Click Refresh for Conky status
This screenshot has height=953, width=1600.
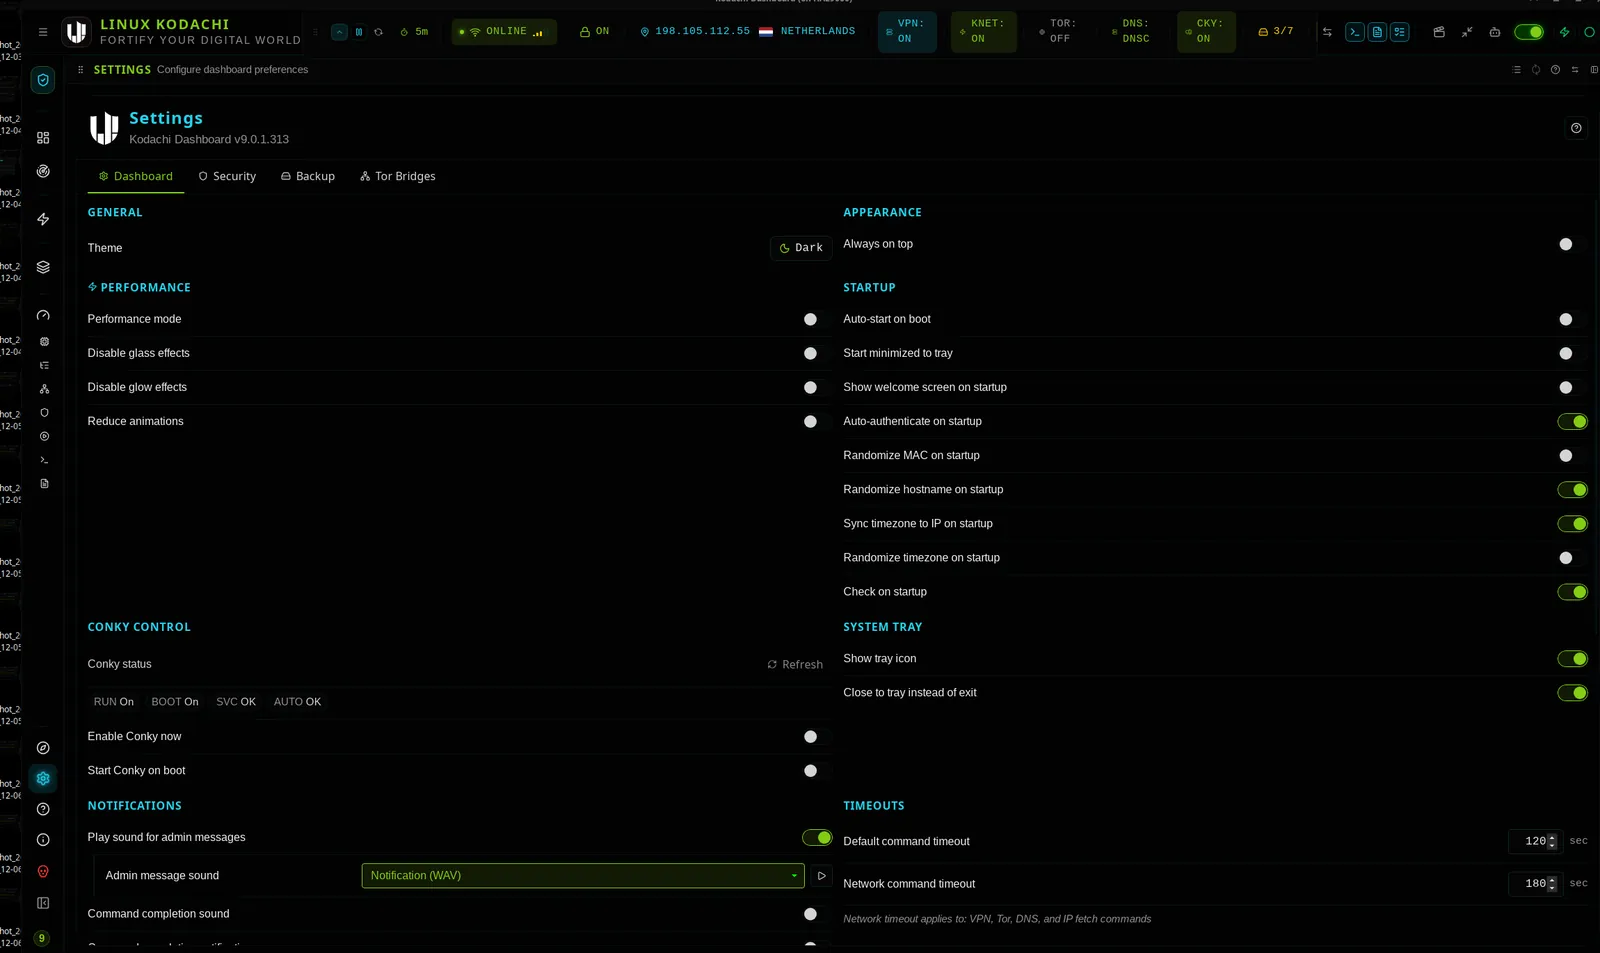(x=795, y=664)
